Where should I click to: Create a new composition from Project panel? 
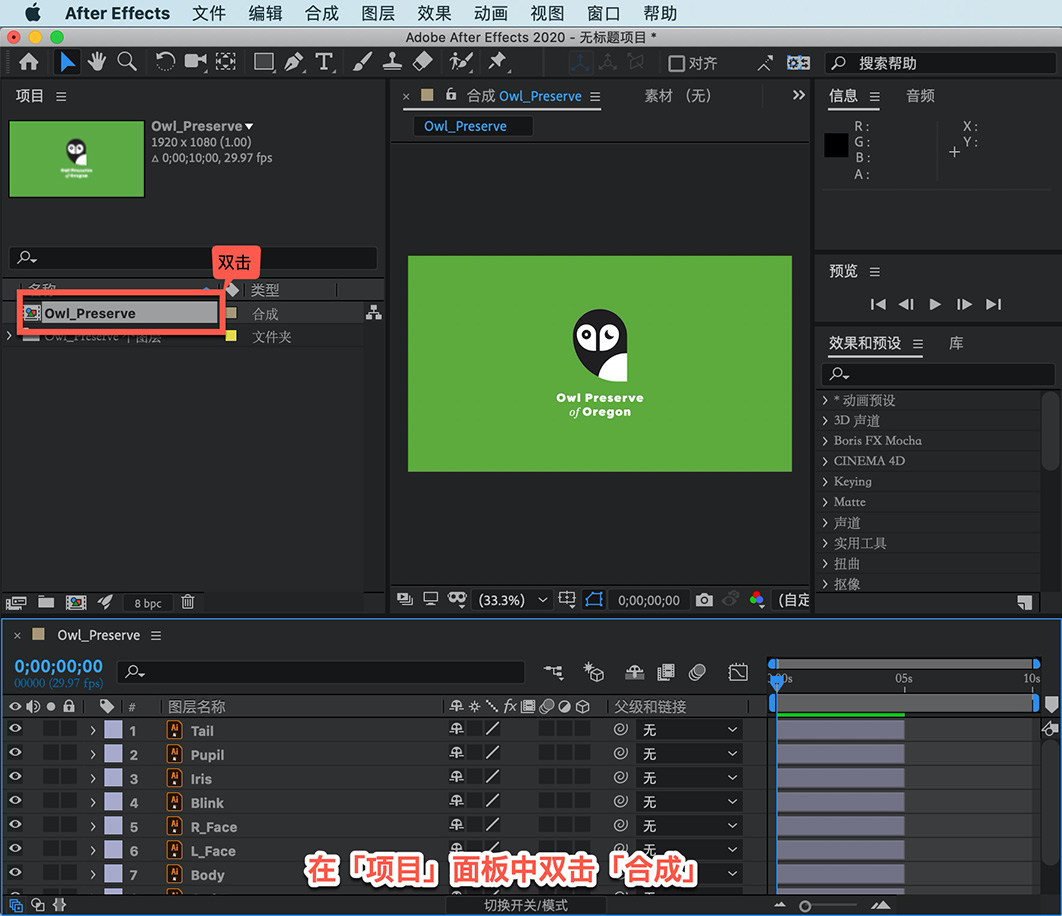76,602
